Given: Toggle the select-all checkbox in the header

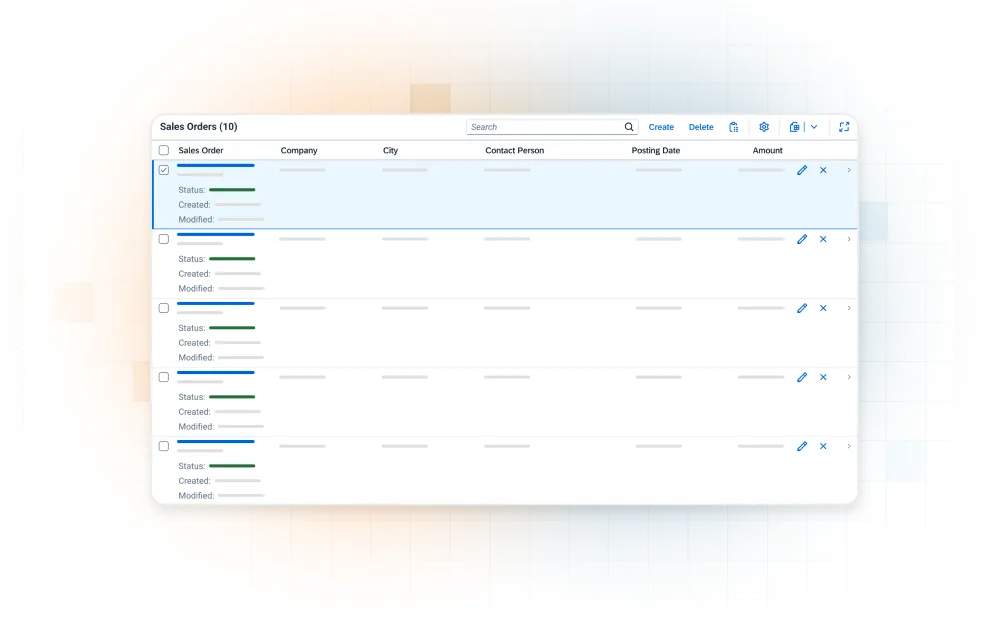Looking at the screenshot, I should 164,150.
